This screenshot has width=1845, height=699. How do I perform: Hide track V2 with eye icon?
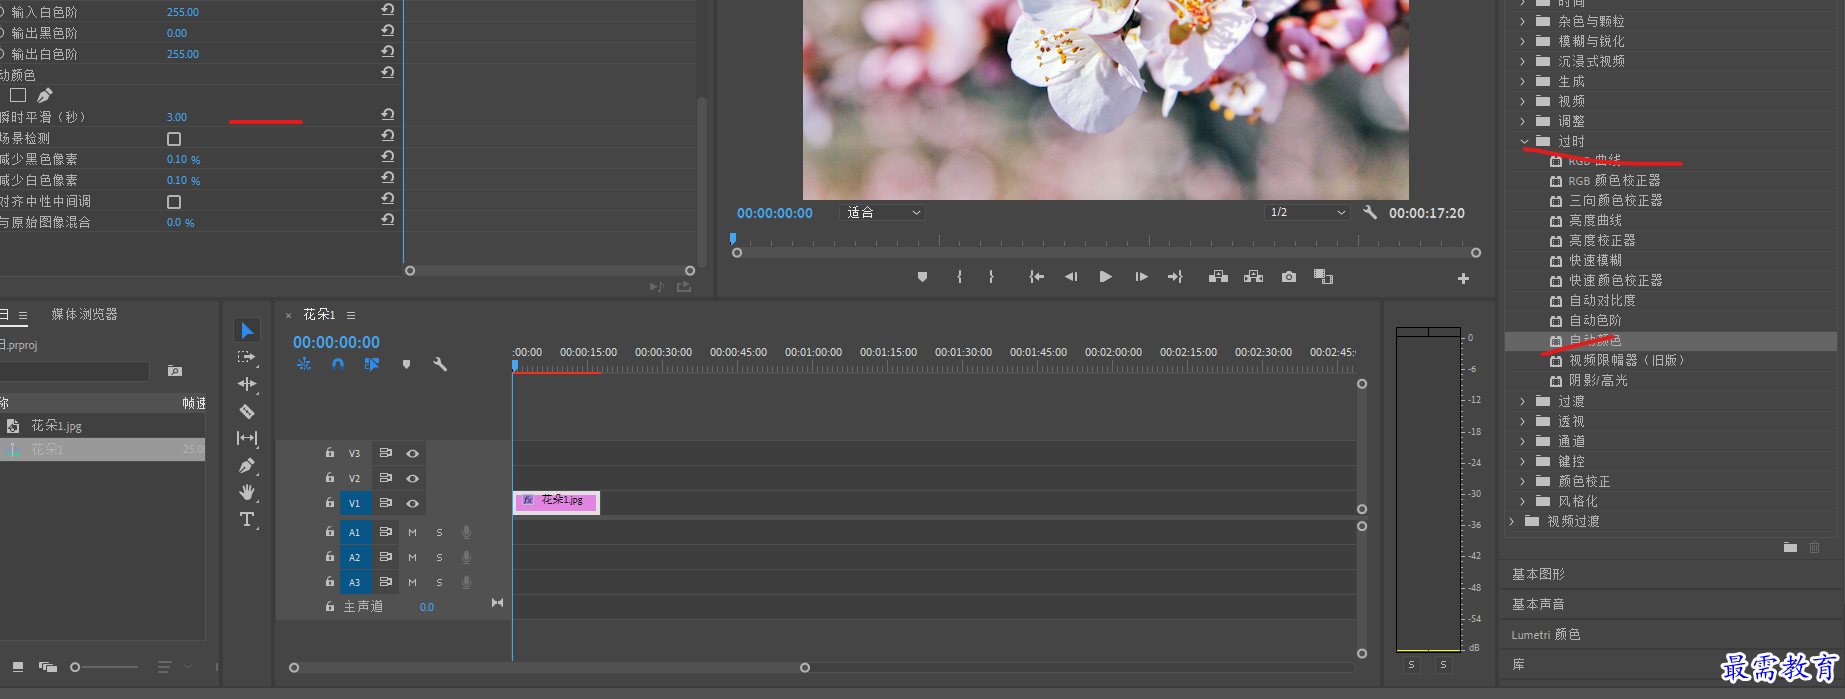412,478
